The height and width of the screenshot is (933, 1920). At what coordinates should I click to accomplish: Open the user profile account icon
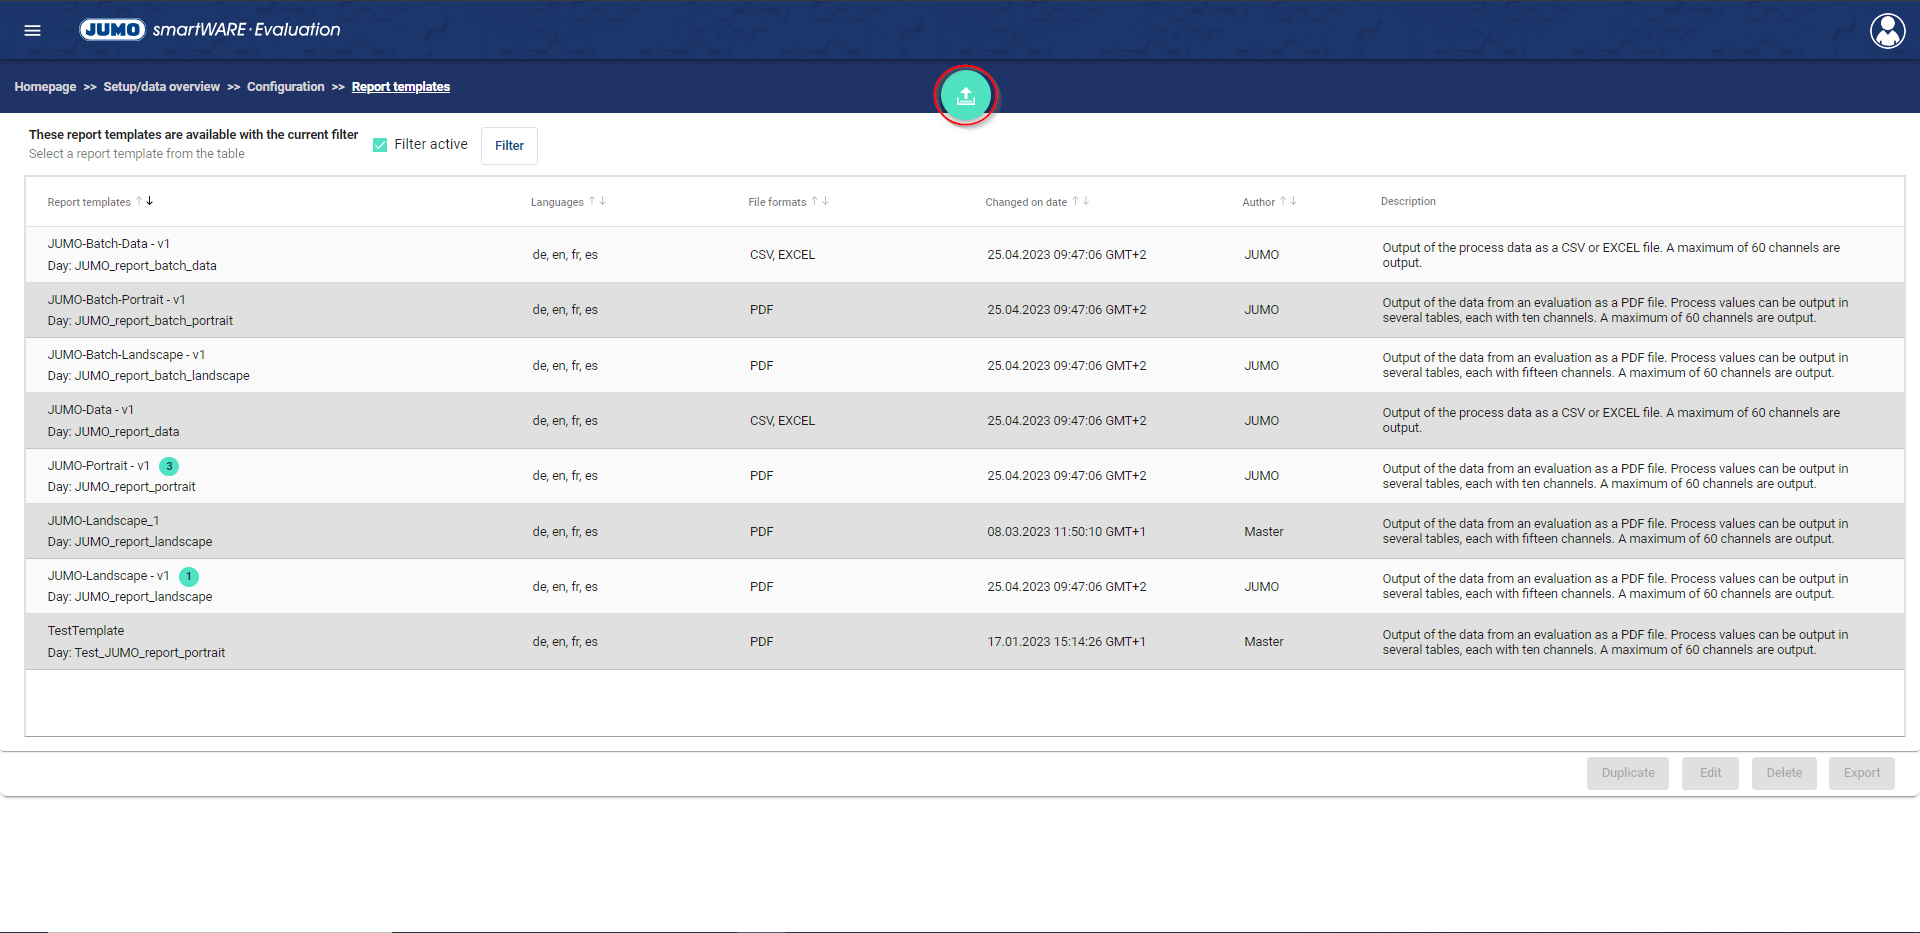1887,31
